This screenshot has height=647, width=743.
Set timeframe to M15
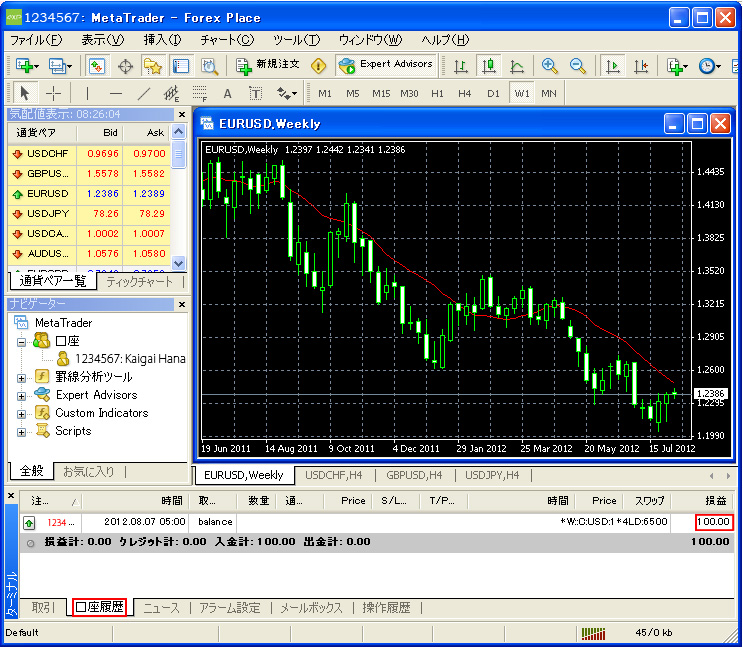[381, 93]
